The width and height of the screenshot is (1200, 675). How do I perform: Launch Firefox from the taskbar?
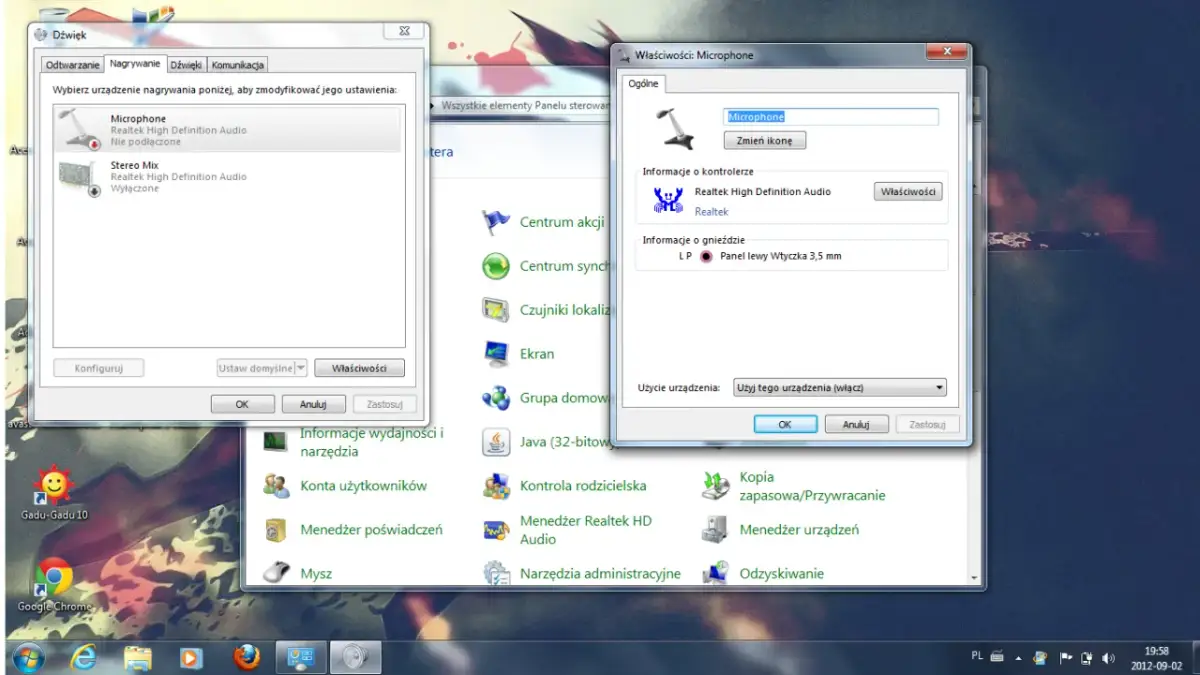(x=246, y=657)
